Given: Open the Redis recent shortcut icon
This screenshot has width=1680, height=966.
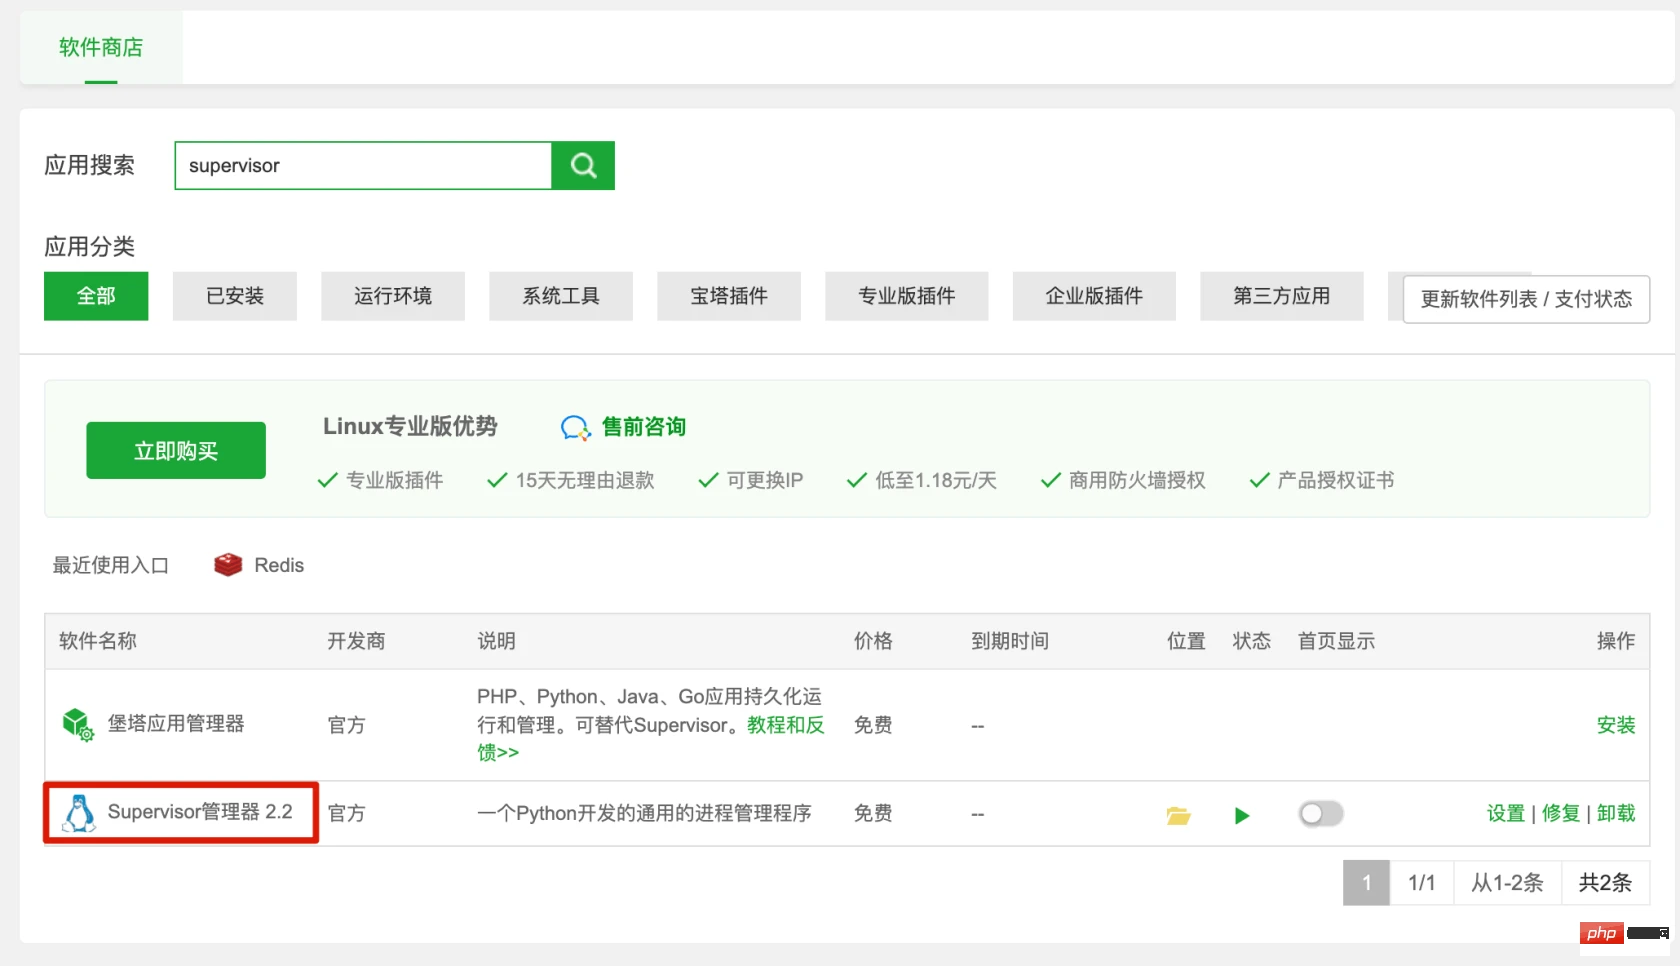Looking at the screenshot, I should point(228,565).
